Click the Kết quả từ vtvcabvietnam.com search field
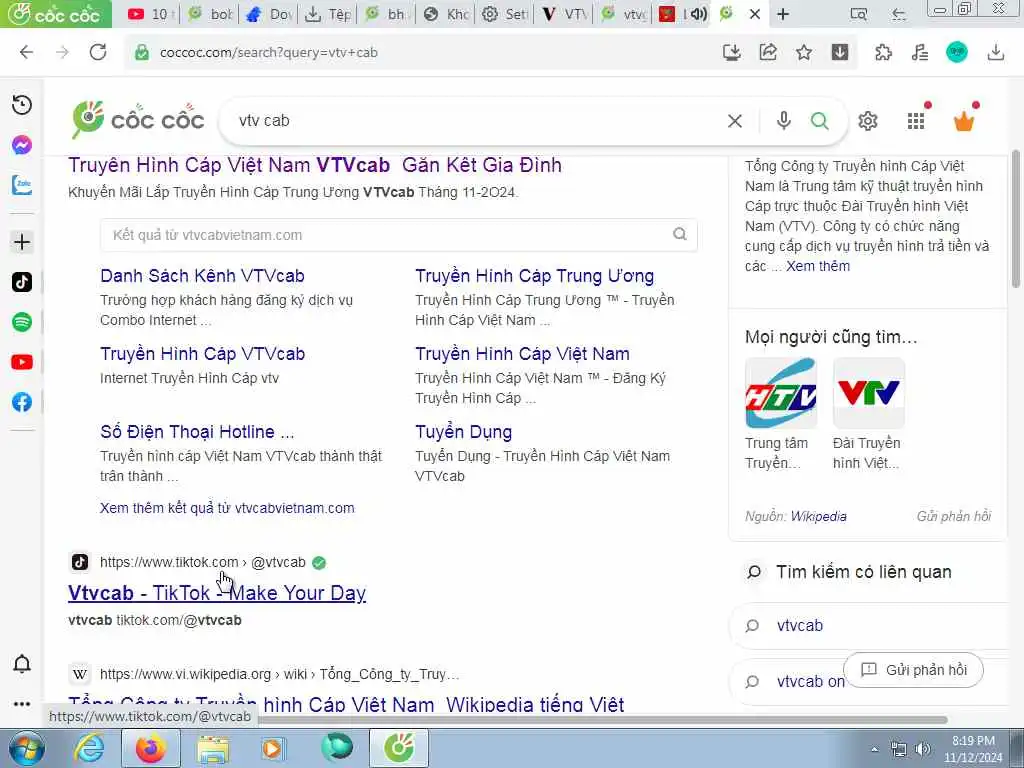 point(398,234)
